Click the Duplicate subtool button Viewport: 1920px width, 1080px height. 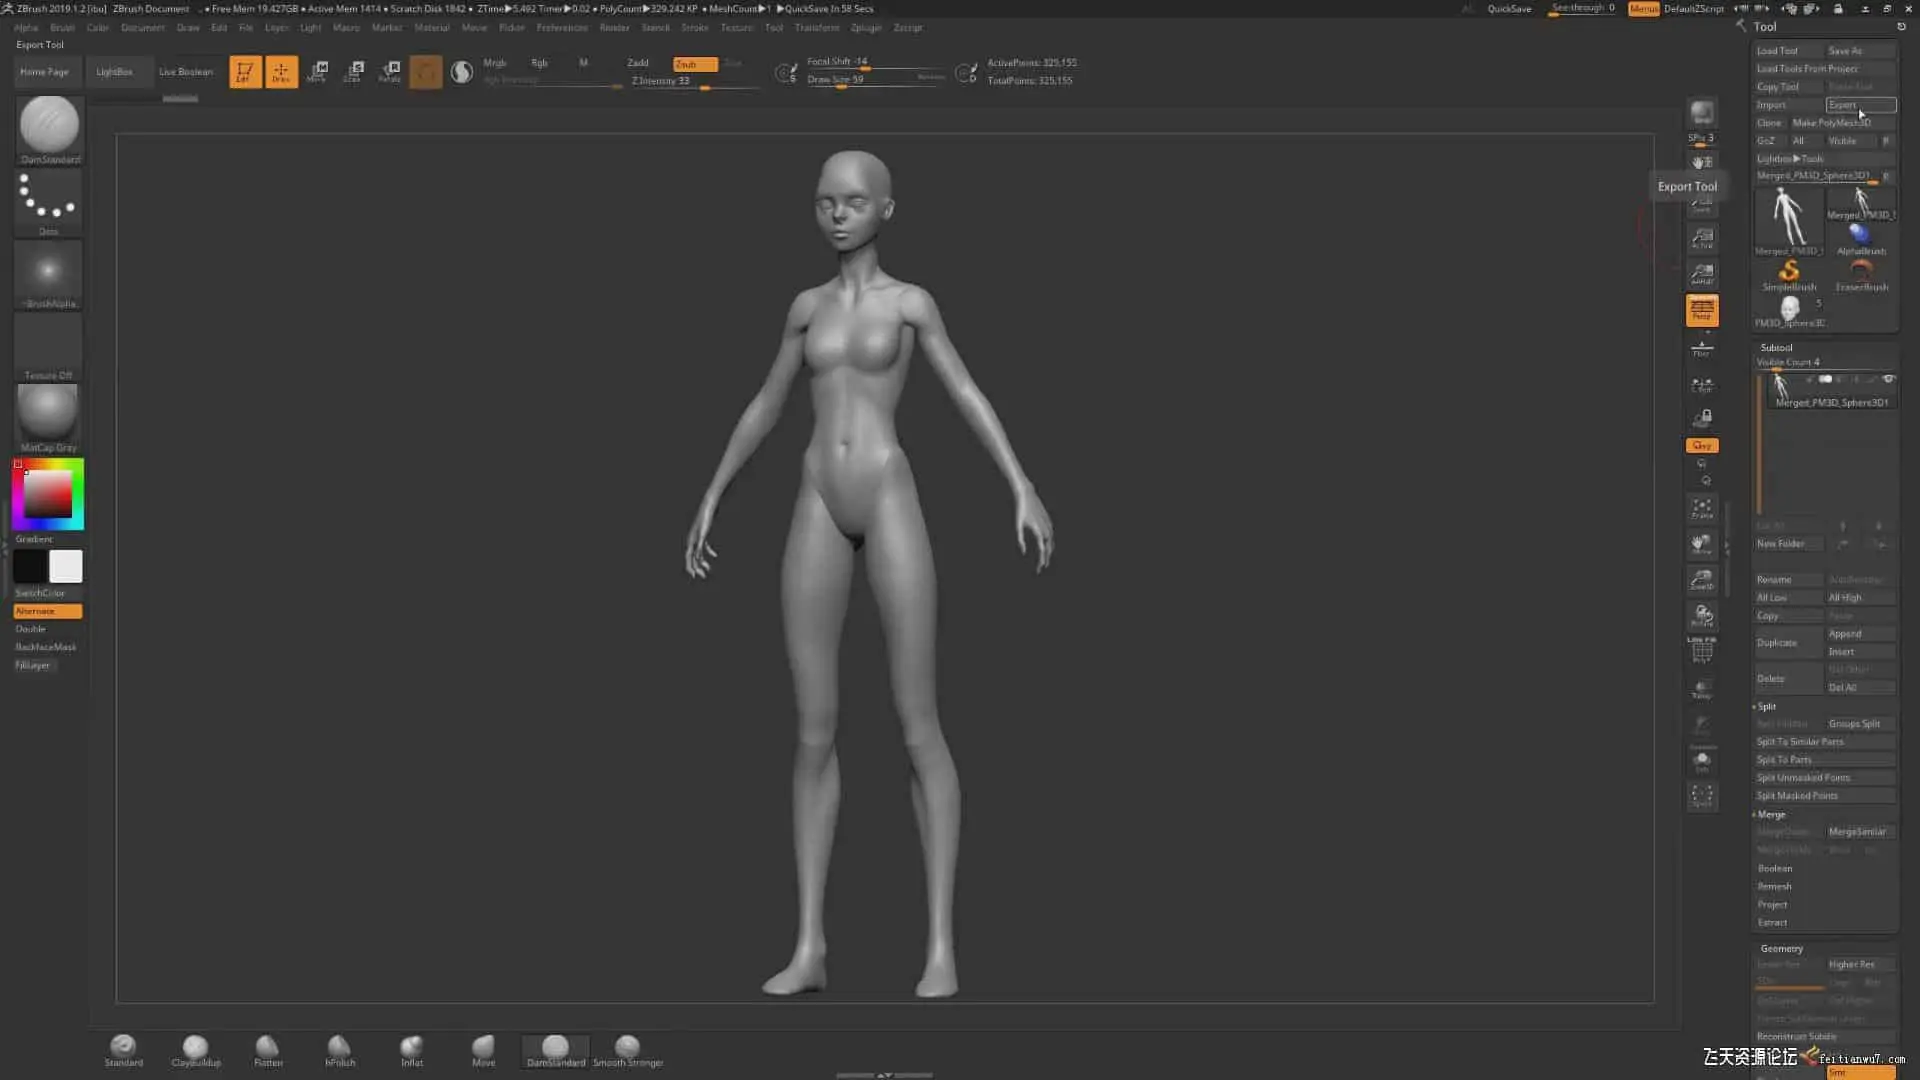[x=1787, y=642]
